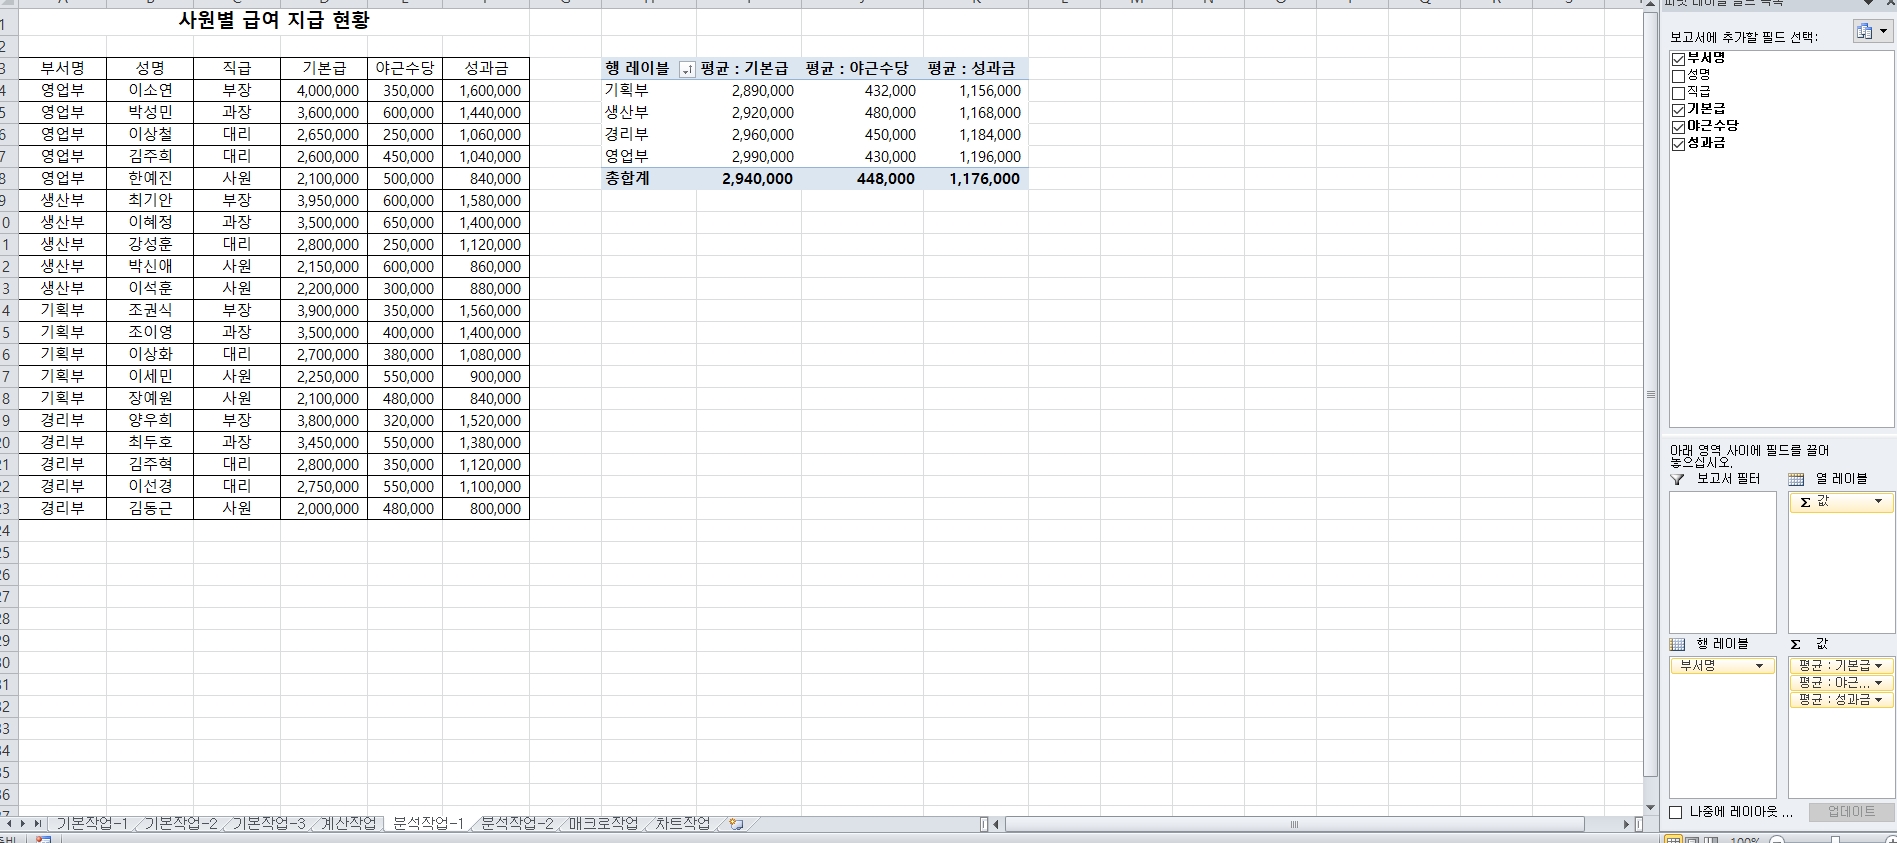Enable the defer layout update checkbox

coord(1676,812)
